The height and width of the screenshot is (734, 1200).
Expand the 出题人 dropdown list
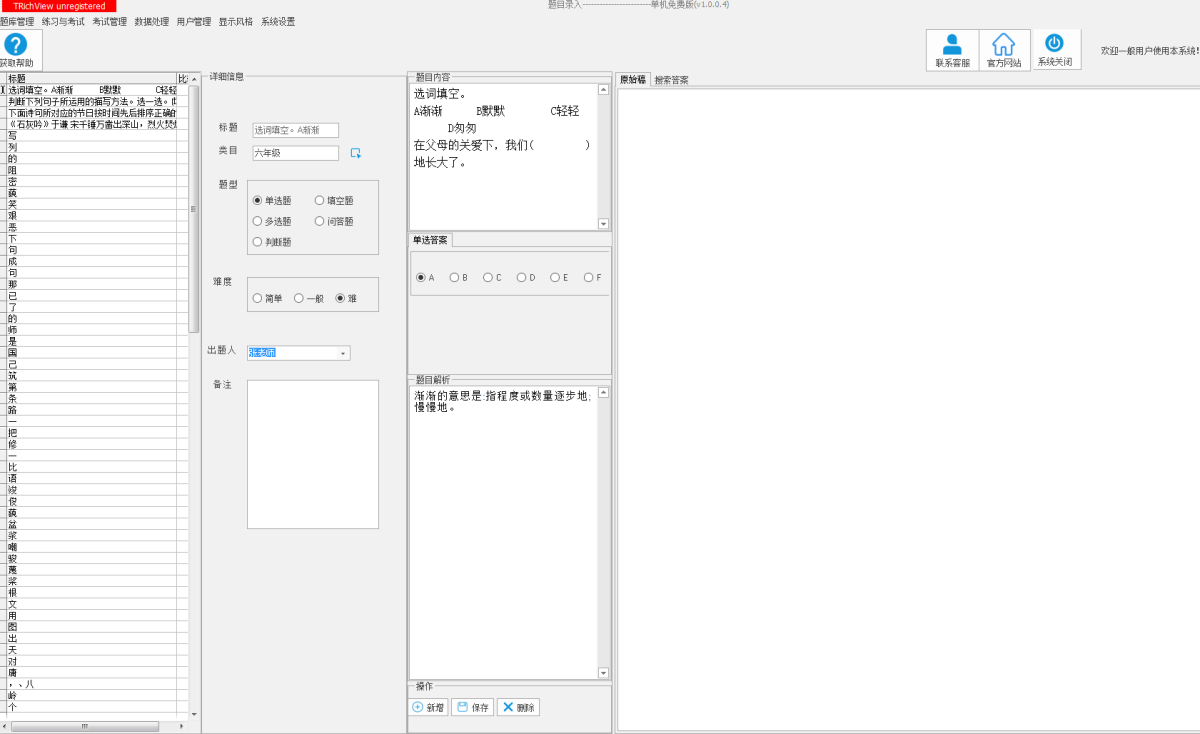pyautogui.click(x=343, y=353)
